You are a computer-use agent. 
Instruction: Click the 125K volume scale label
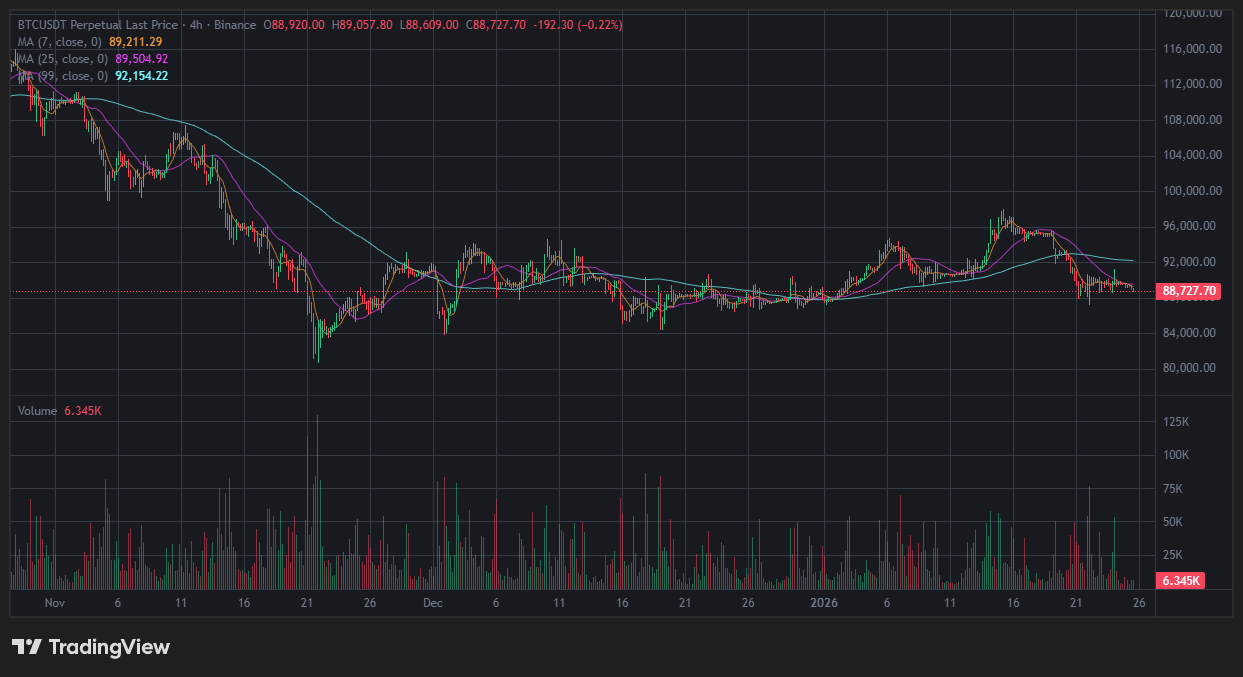1176,422
